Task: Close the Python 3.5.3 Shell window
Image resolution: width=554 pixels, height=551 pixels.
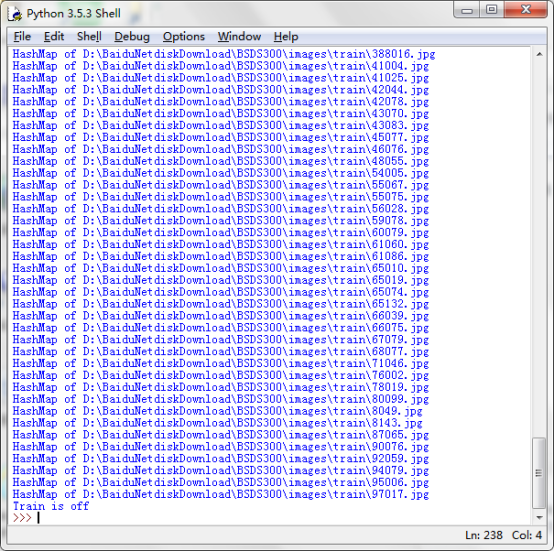Action: click(526, 10)
